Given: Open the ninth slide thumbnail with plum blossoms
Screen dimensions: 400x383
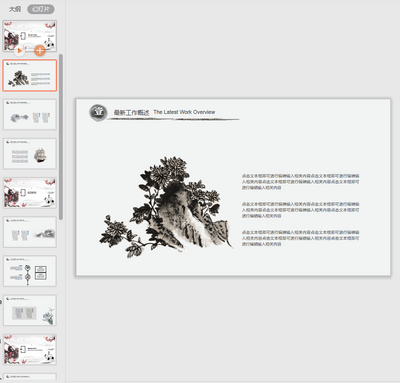Looking at the screenshot, I should pyautogui.click(x=30, y=349).
